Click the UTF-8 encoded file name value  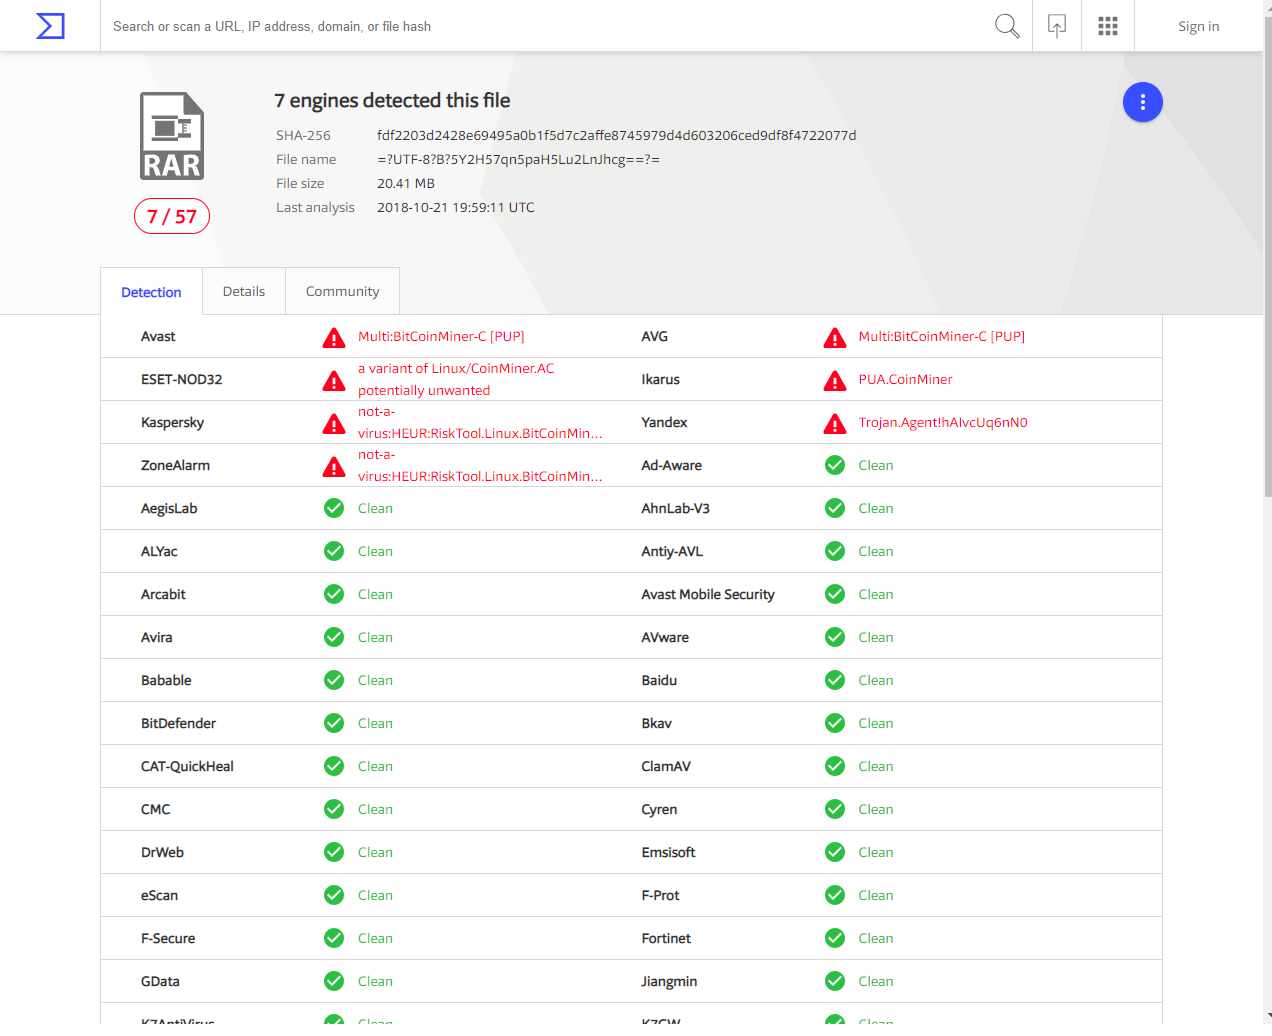[518, 159]
